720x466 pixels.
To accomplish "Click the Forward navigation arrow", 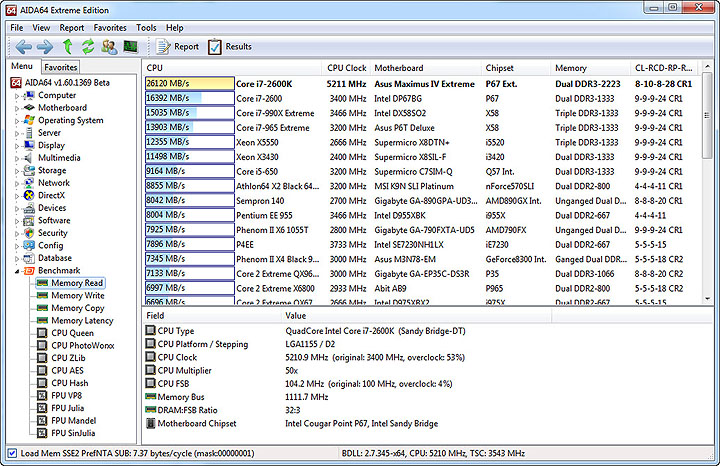I will pos(44,46).
